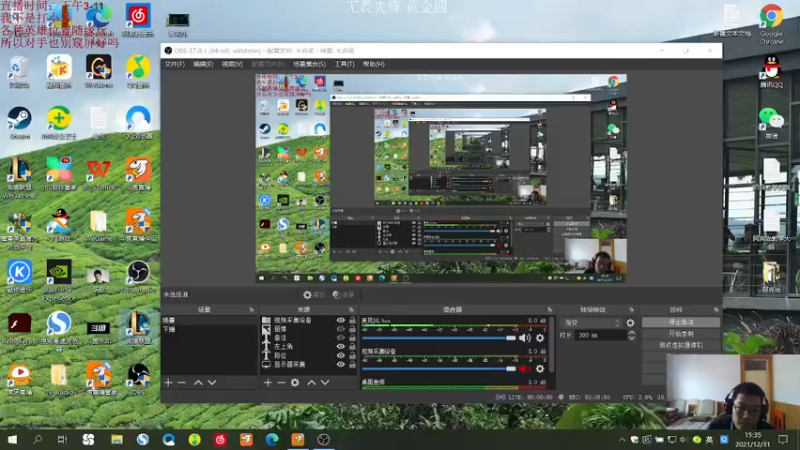Decrease transition duration with down stepper
Image resolution: width=800 pixels, height=450 pixels.
[x=632, y=338]
